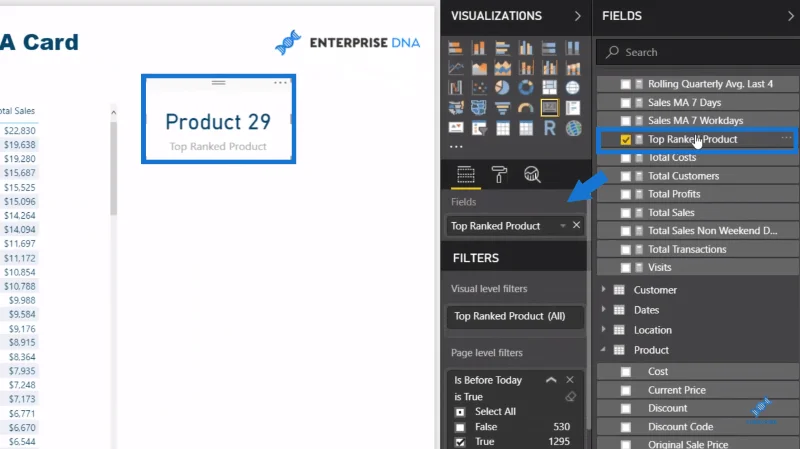Check the Total Customers measure
This screenshot has width=800, height=449.
pos(626,176)
